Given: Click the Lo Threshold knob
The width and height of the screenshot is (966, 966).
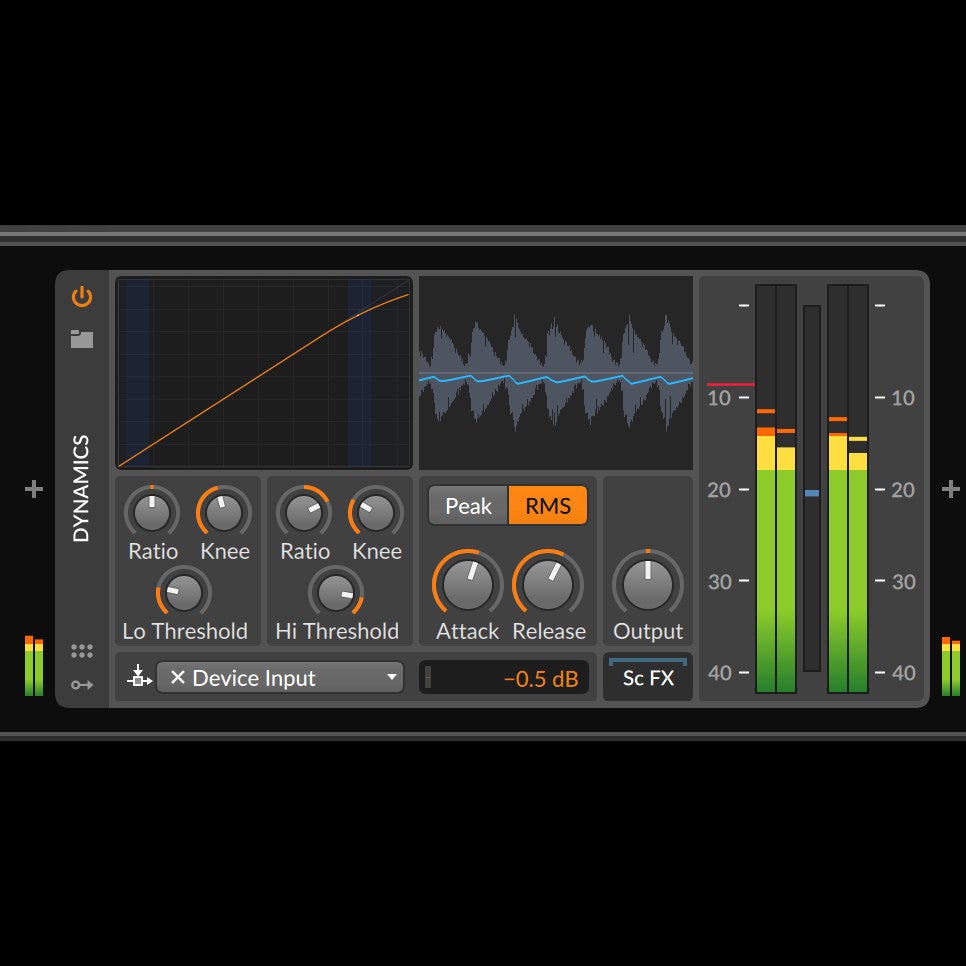Looking at the screenshot, I should click(x=184, y=592).
